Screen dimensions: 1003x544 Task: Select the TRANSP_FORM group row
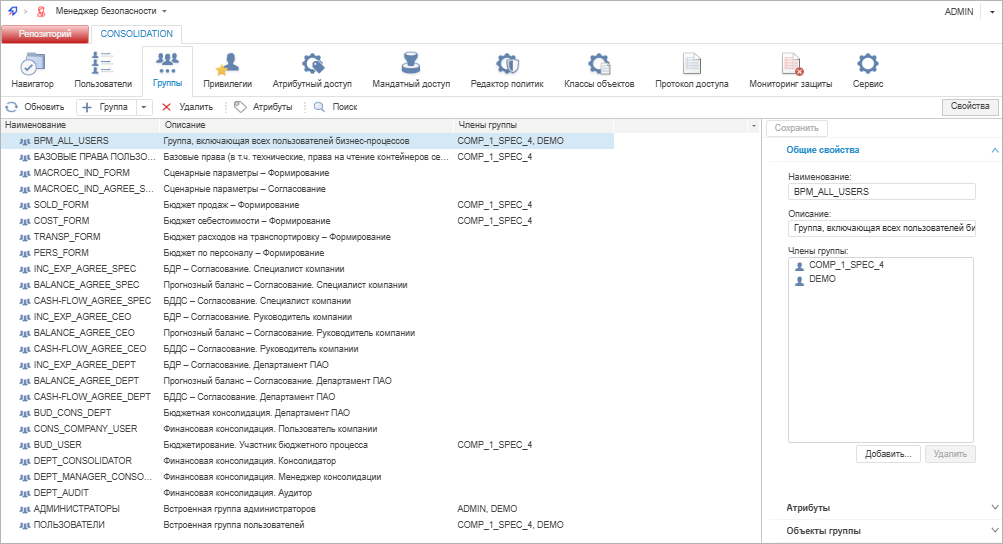[x=307, y=237]
